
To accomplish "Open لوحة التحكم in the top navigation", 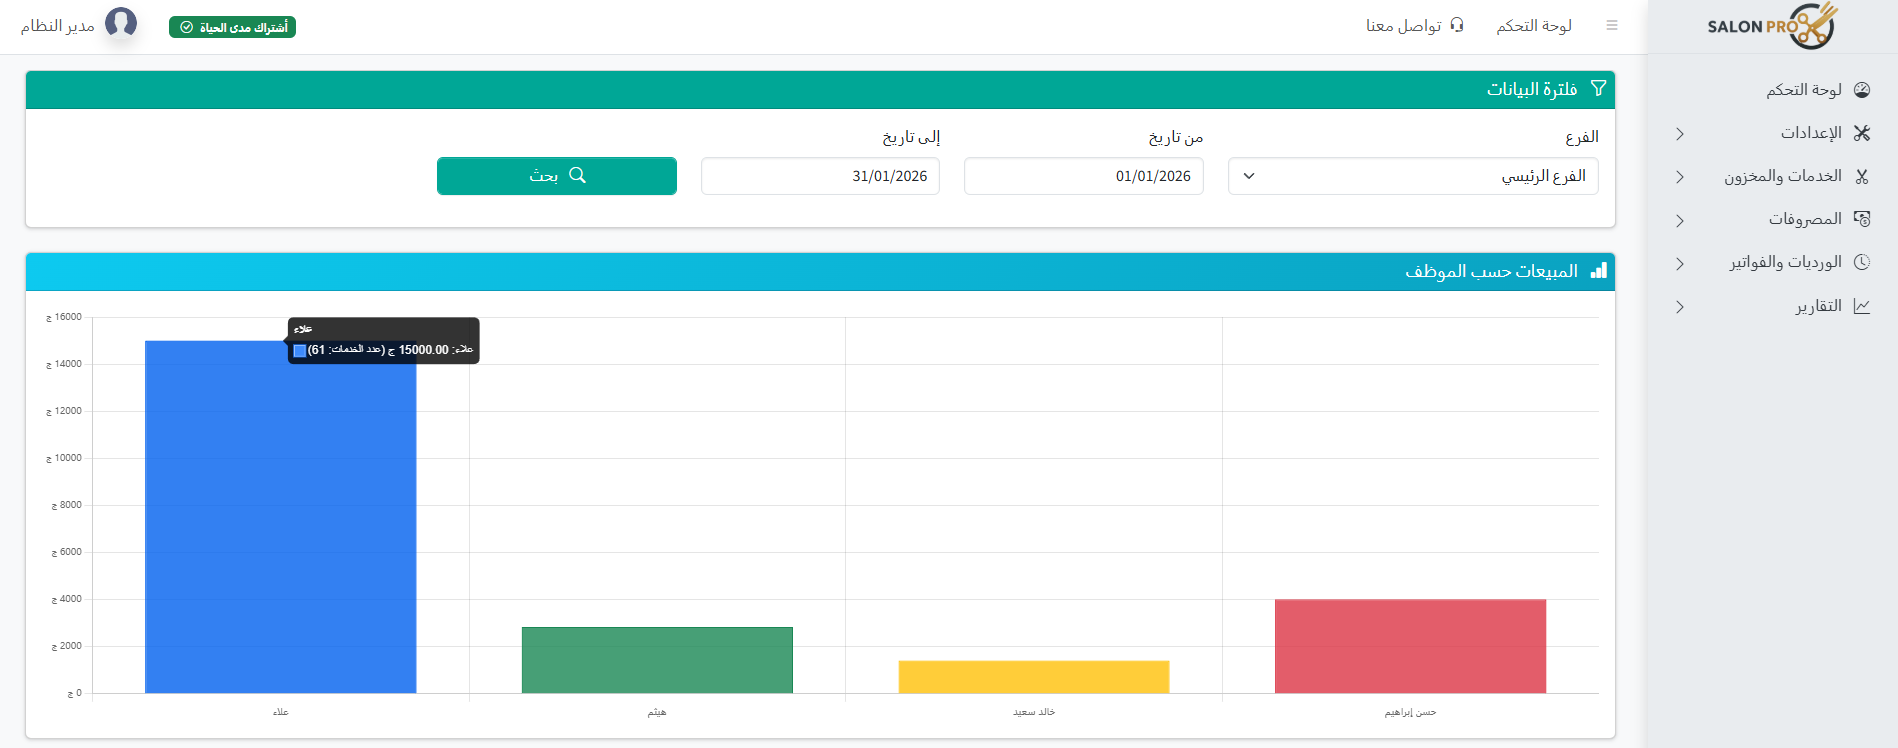I will [x=1534, y=26].
